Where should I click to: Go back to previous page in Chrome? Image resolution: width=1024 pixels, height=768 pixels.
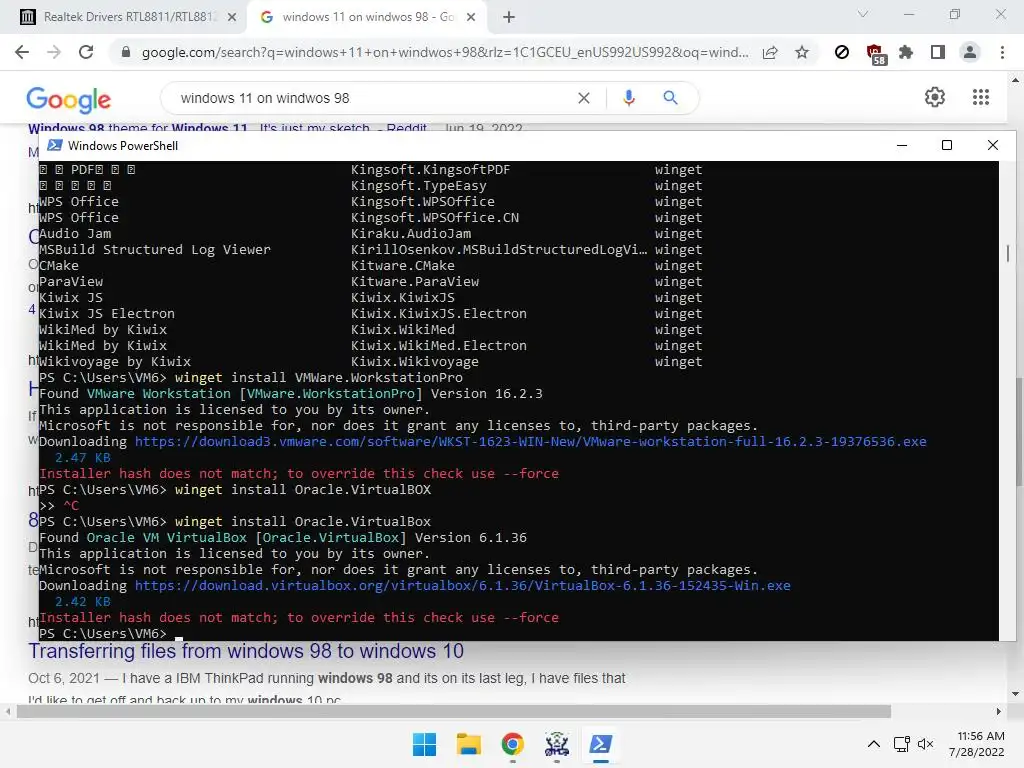coord(22,52)
